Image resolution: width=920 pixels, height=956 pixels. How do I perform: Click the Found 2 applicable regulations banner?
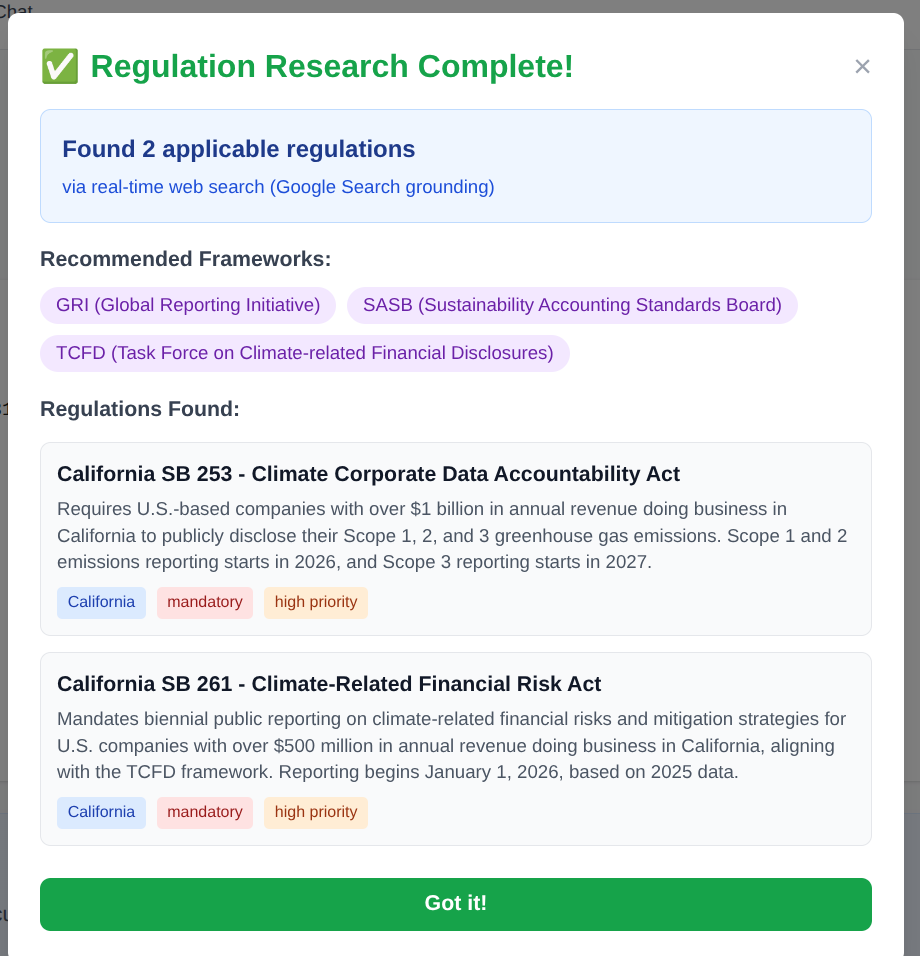click(455, 166)
